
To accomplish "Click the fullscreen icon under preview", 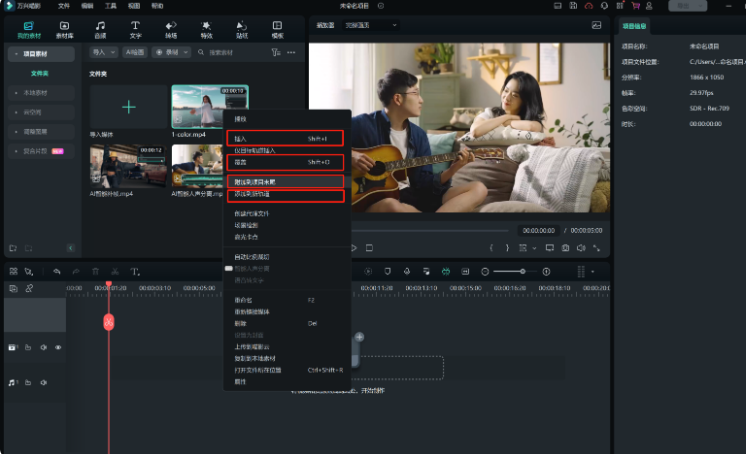I will (597, 247).
